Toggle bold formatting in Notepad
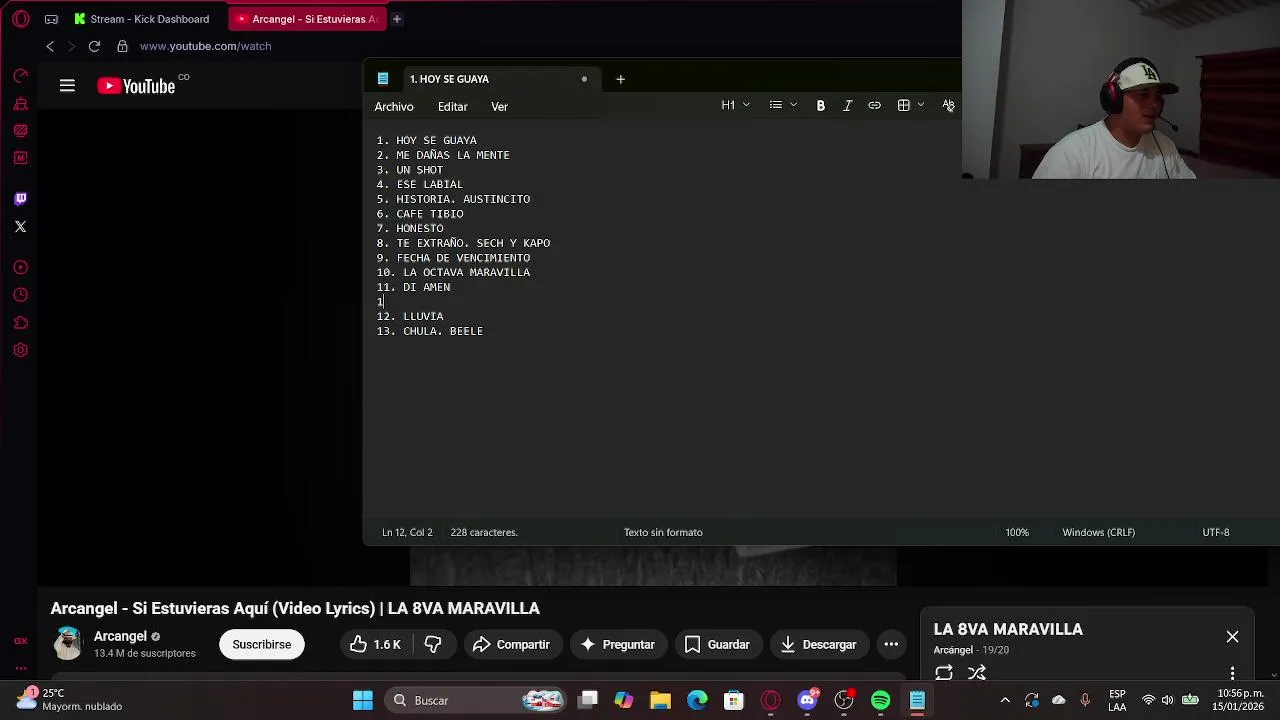 pos(820,105)
